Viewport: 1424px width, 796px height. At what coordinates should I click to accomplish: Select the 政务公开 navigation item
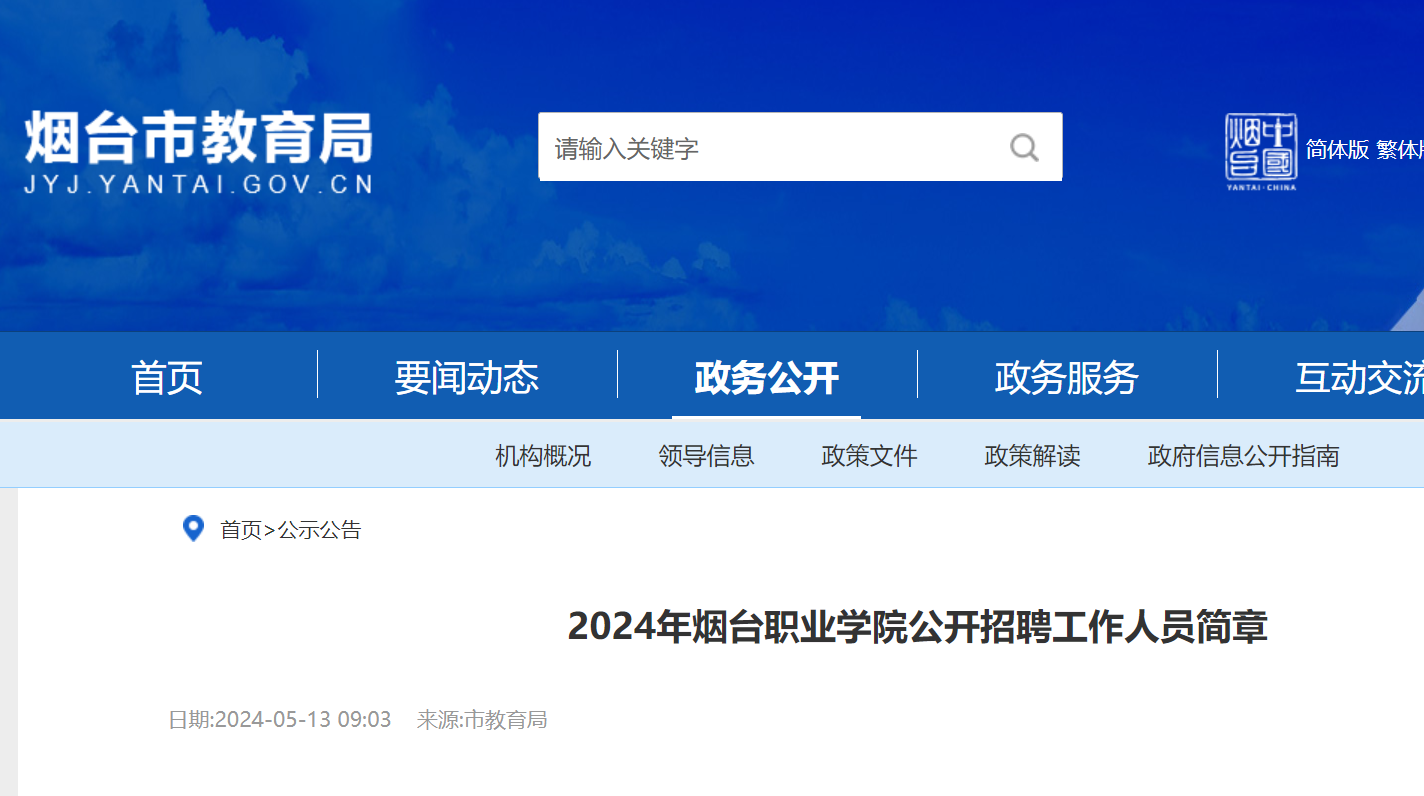coord(767,377)
